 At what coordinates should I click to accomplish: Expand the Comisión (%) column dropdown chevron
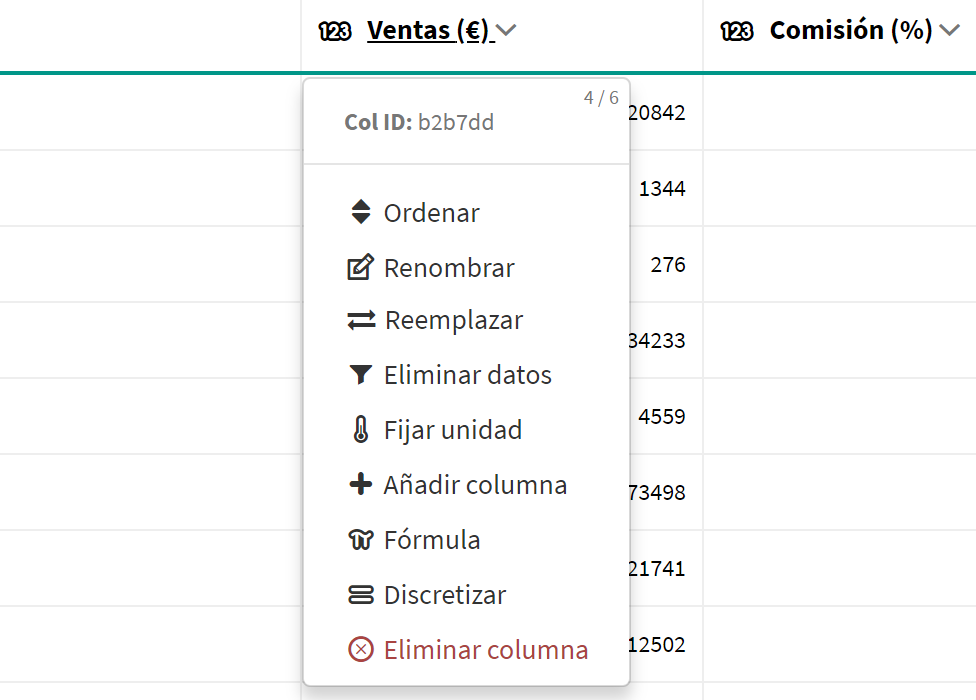click(x=949, y=31)
